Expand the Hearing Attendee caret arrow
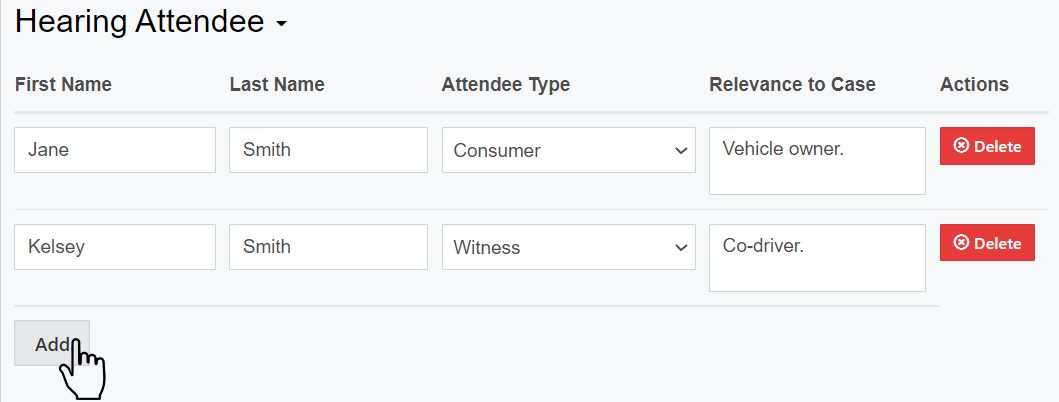Screen dimensions: 1059x402 point(281,24)
